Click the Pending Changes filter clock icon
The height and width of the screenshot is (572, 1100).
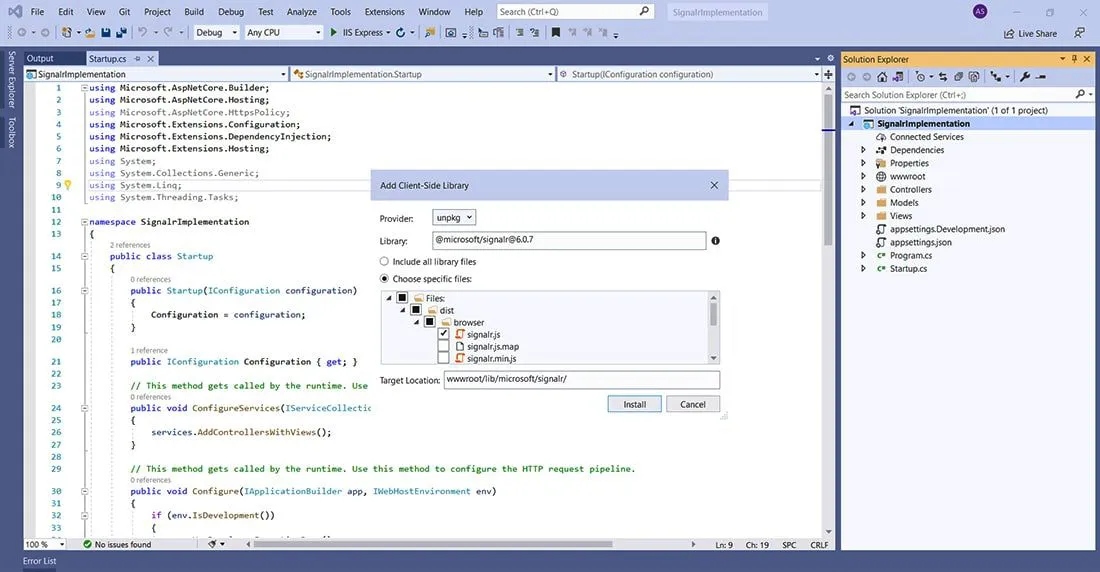pos(920,77)
